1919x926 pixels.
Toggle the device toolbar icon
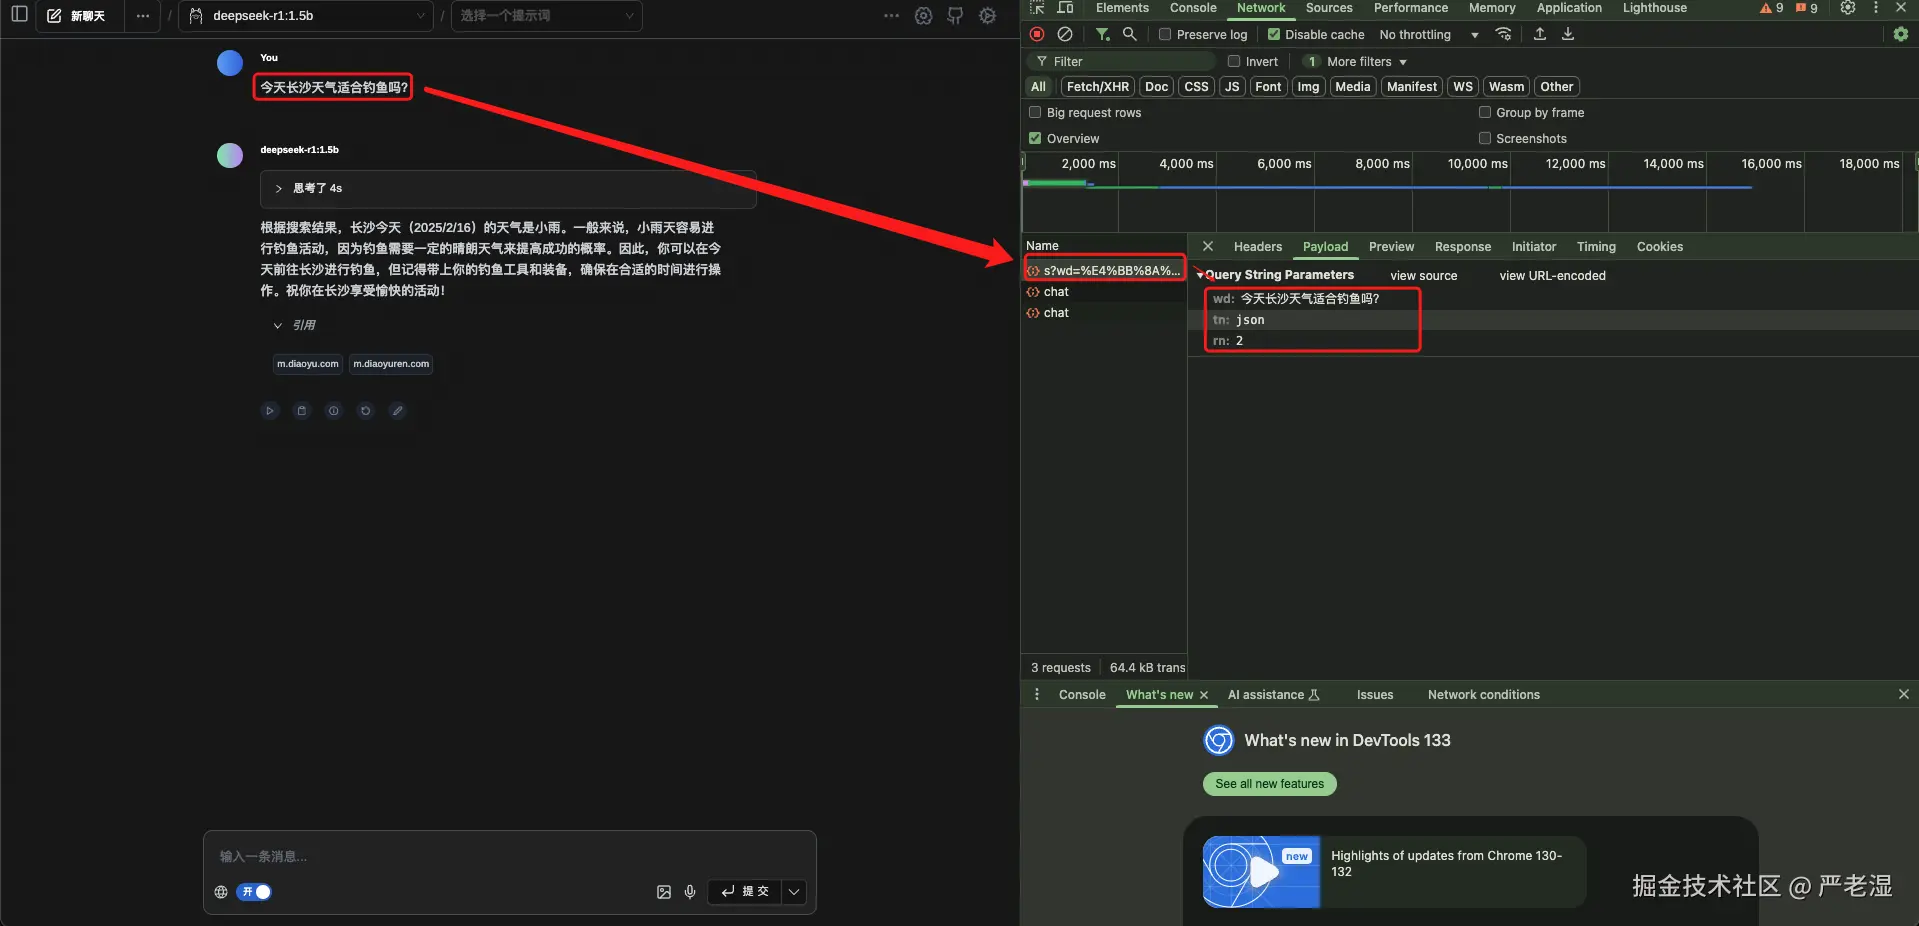1066,8
